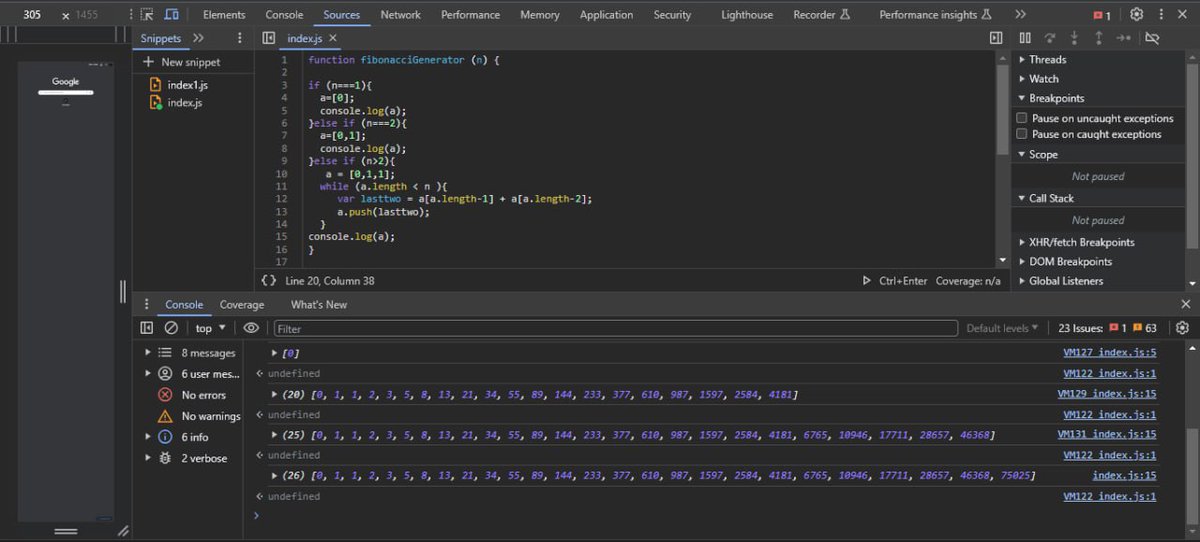1200x542 pixels.
Task: Click the Step icon in debugger toolbar
Action: coord(1124,38)
